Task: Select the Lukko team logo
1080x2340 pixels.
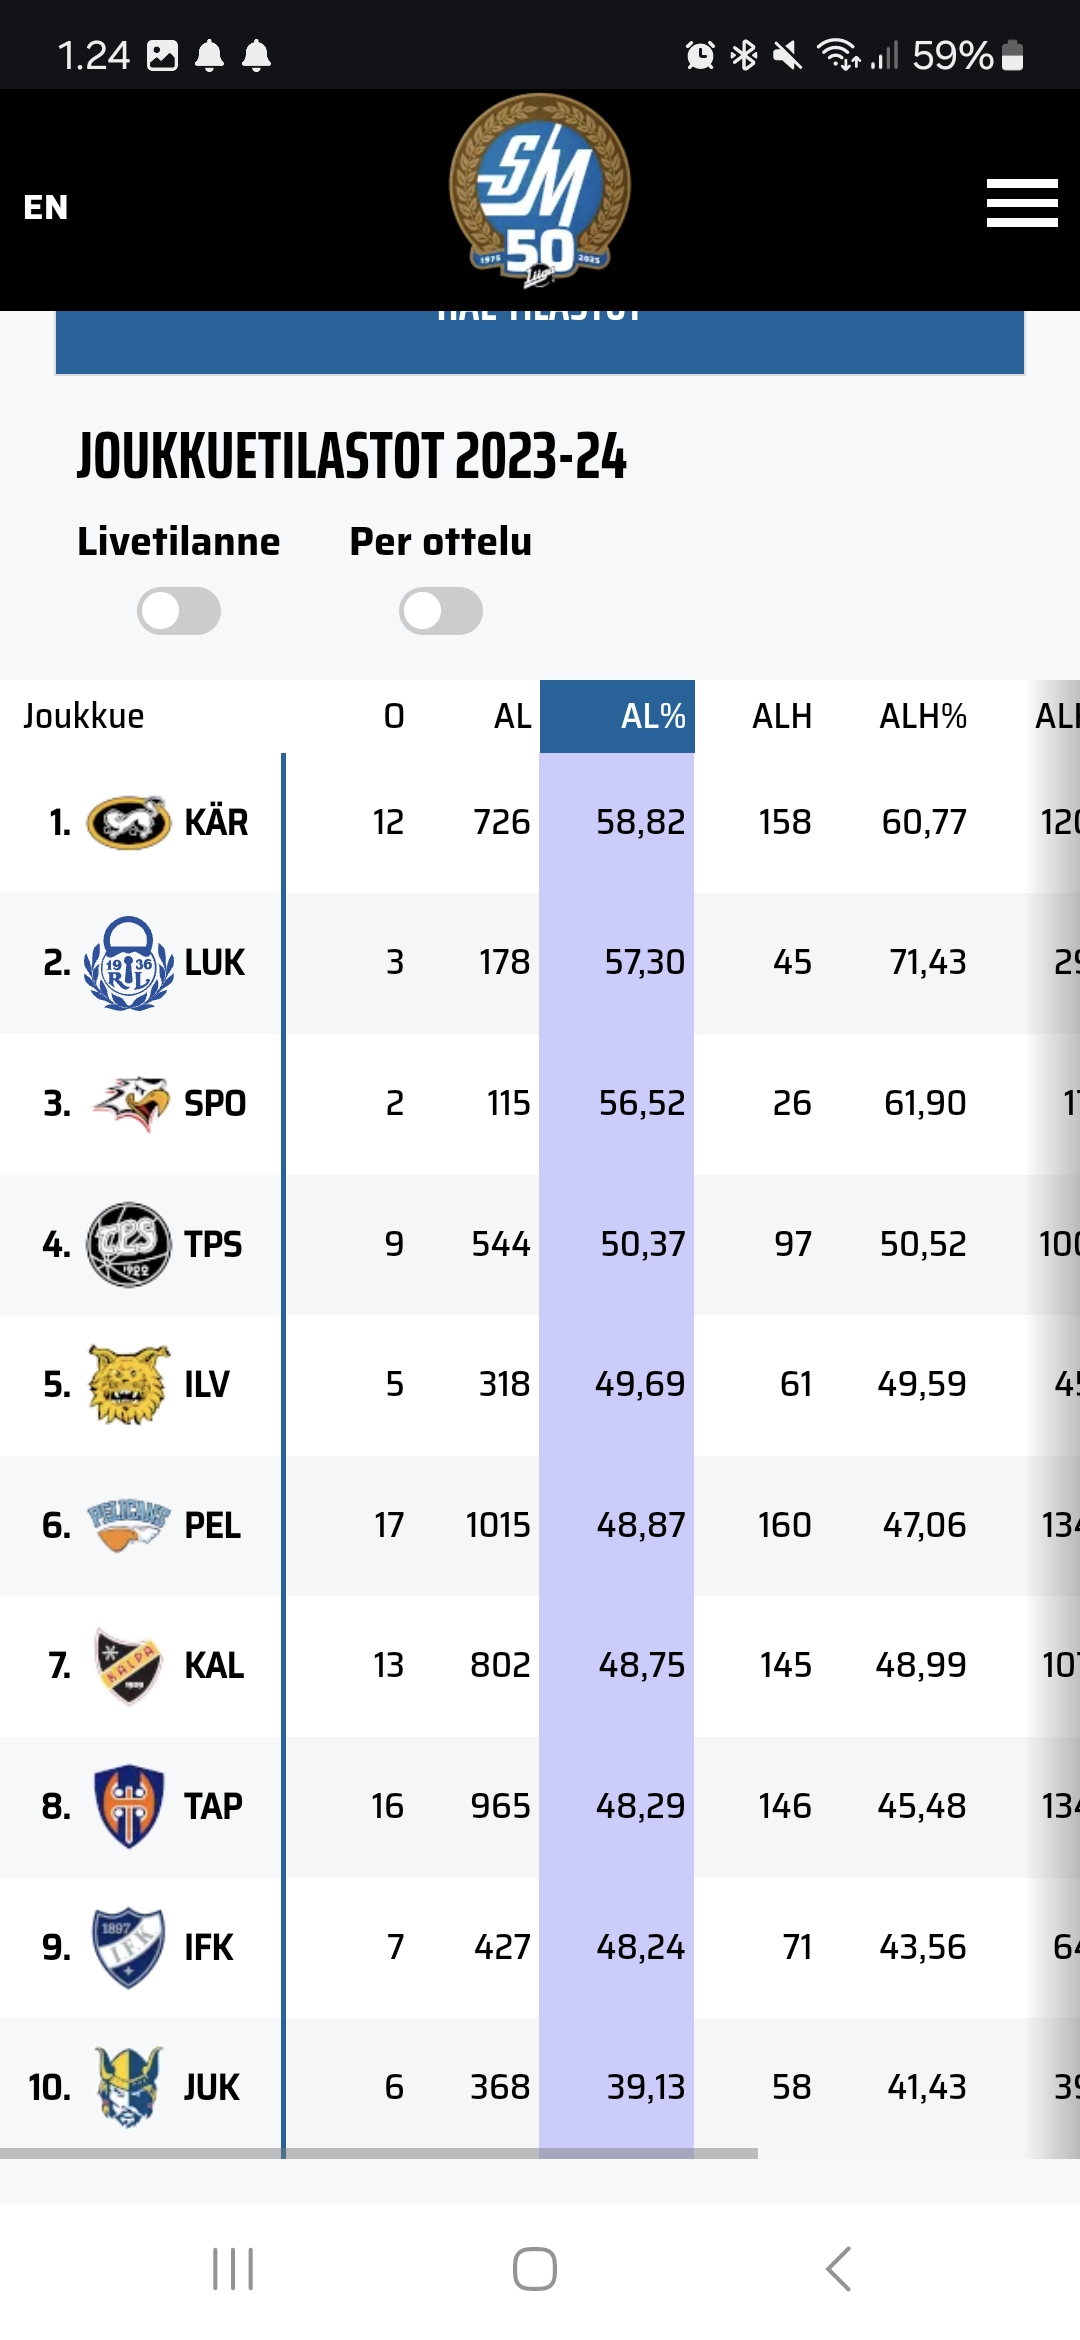Action: point(129,963)
